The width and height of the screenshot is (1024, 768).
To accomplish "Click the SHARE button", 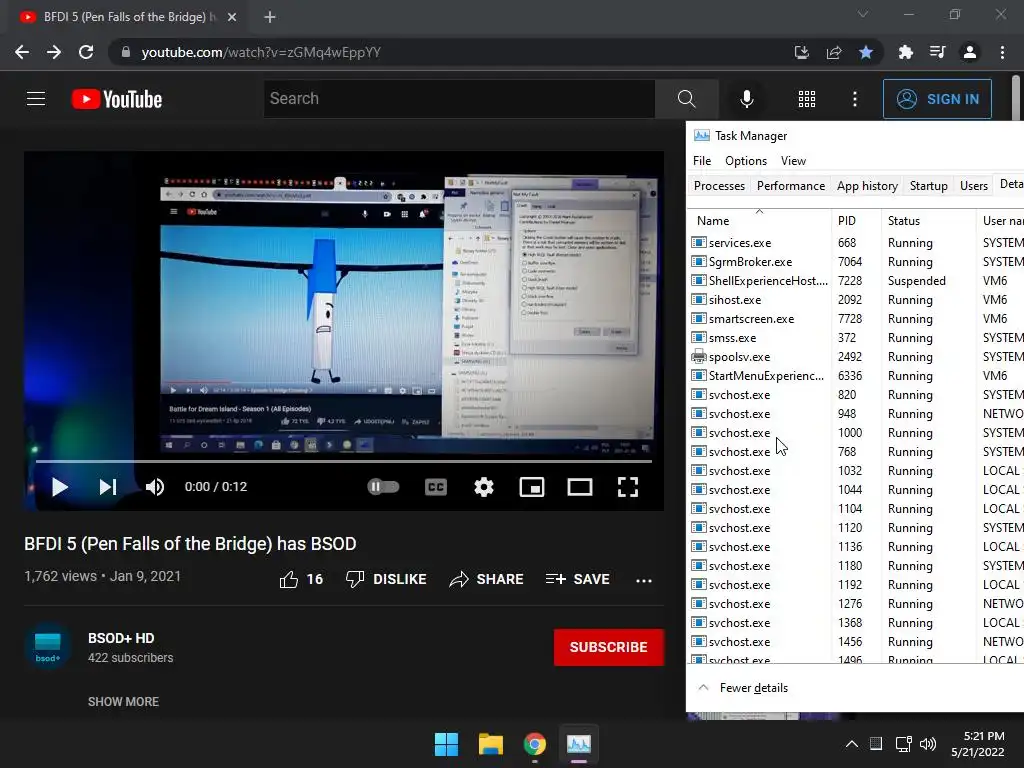I will pos(487,579).
